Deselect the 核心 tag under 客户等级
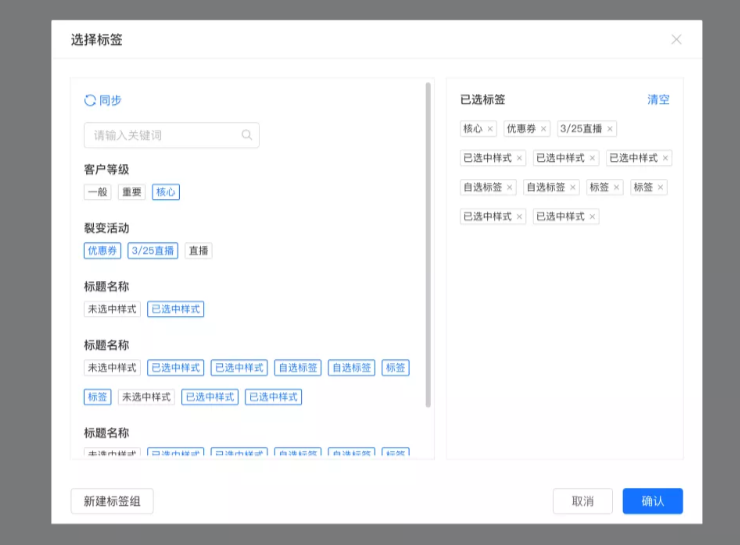Viewport: 740px width, 545px height. pyautogui.click(x=166, y=192)
